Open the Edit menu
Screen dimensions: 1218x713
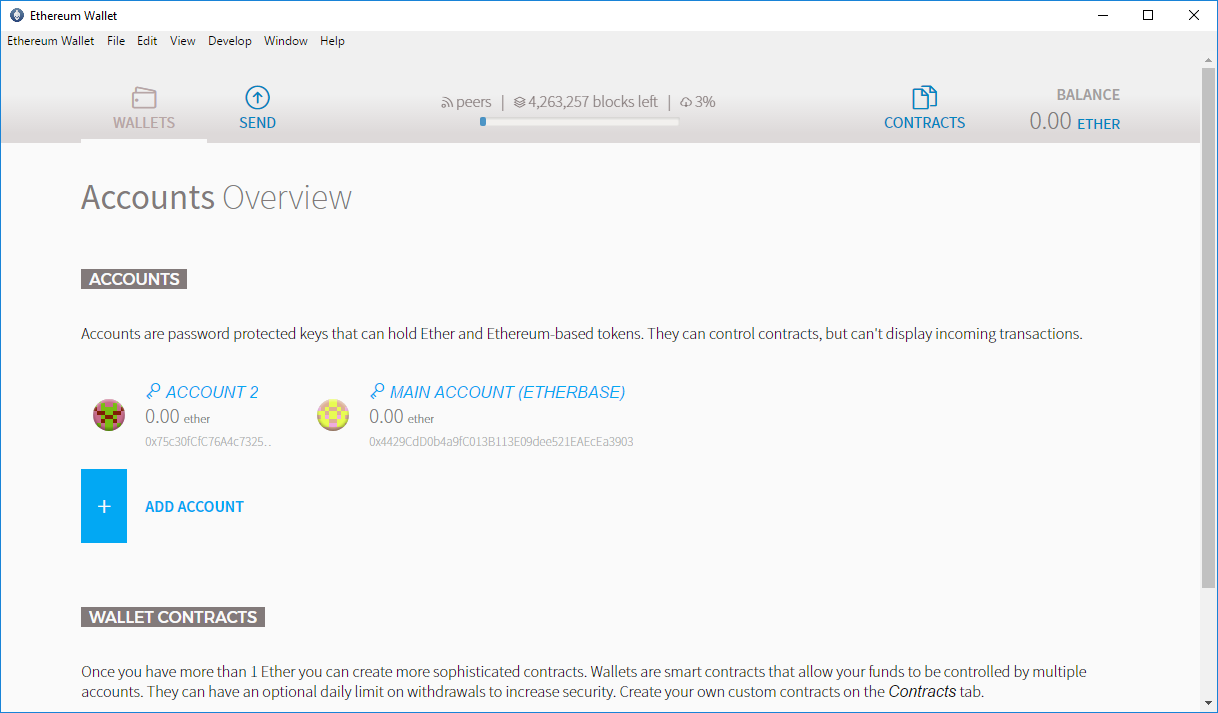click(x=147, y=41)
